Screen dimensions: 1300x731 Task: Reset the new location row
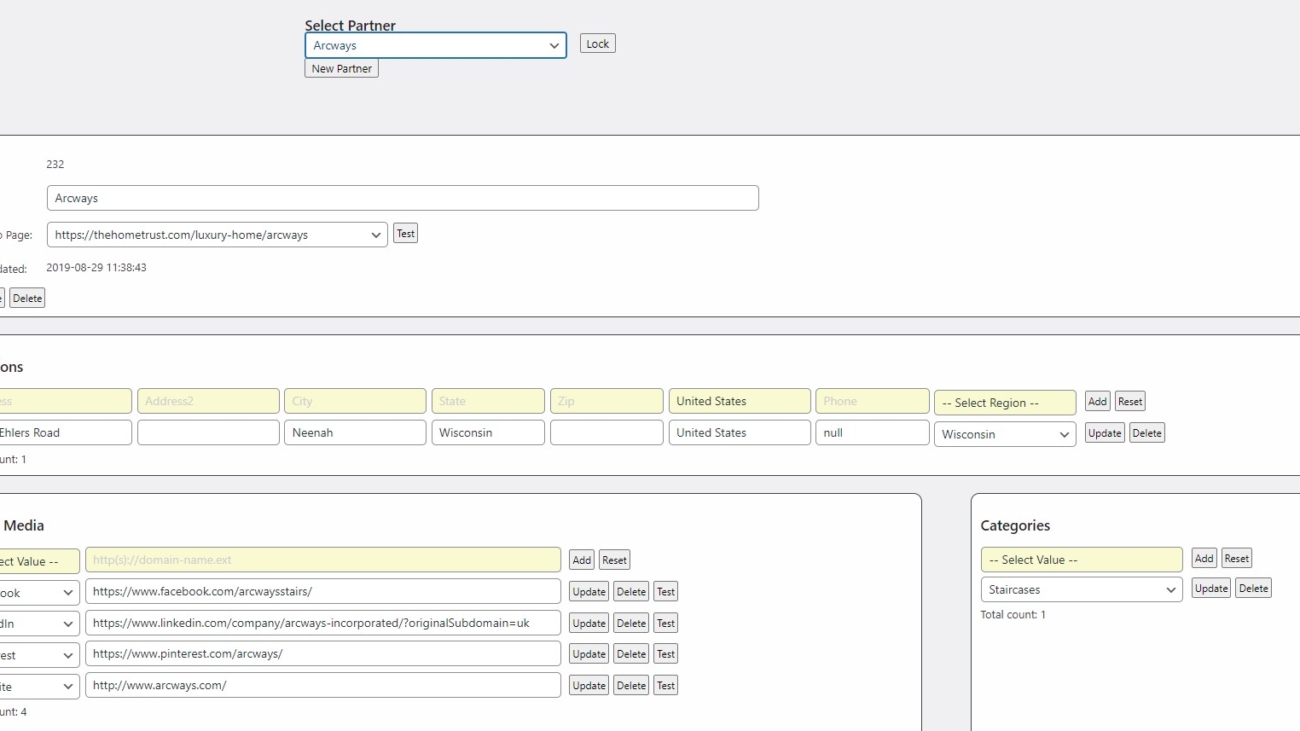pyautogui.click(x=1130, y=401)
